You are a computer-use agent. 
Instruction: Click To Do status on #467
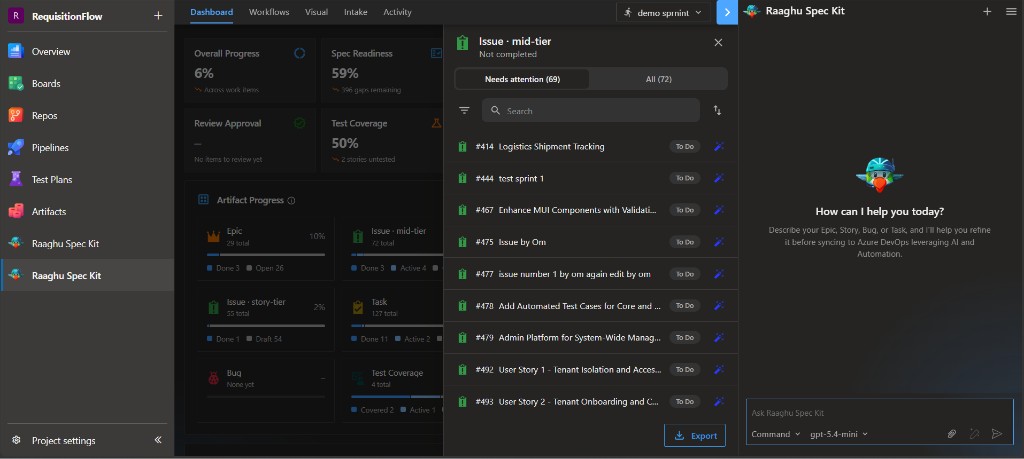click(684, 210)
